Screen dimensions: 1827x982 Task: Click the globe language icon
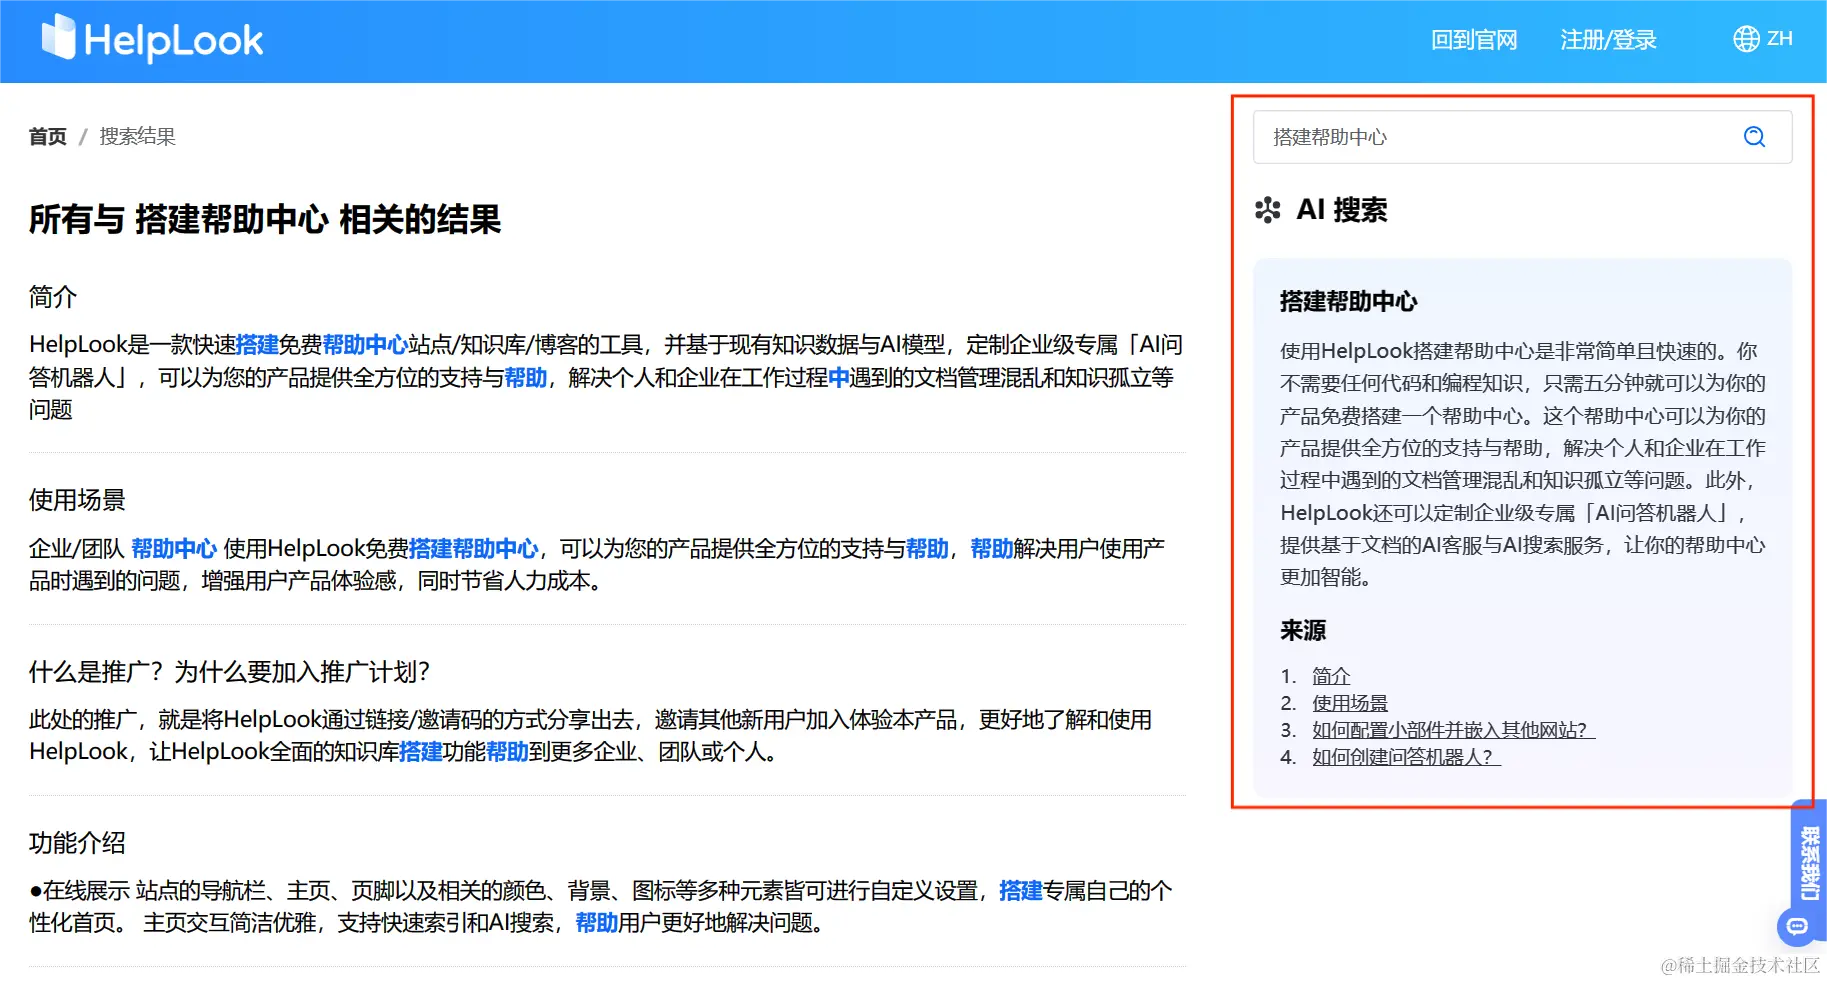coord(1746,39)
